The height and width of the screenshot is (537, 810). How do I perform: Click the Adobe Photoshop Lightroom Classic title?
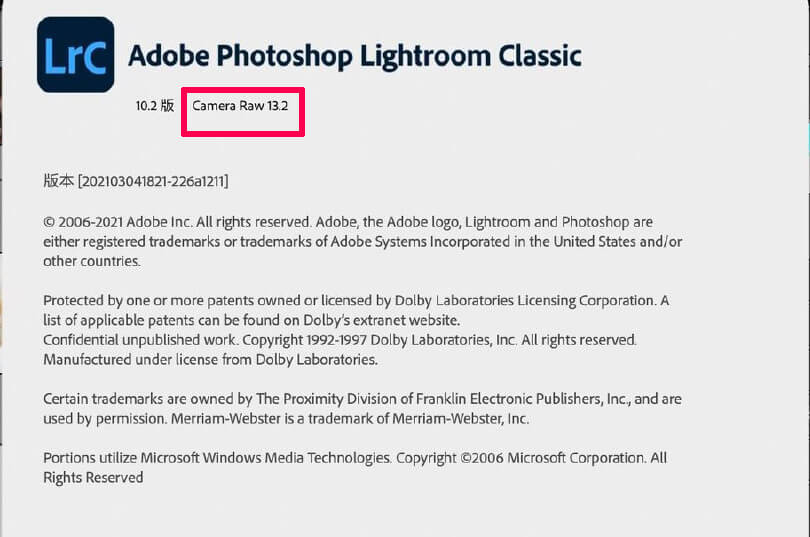pos(355,55)
